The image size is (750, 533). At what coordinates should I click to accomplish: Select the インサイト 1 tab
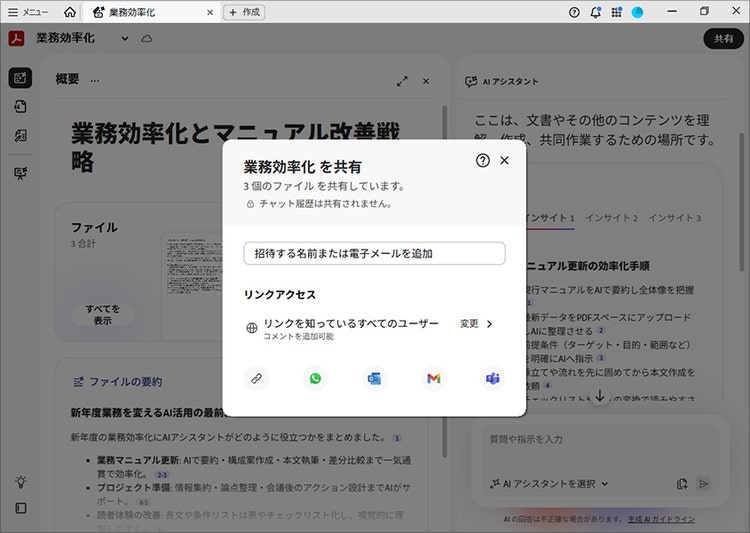pyautogui.click(x=550, y=218)
